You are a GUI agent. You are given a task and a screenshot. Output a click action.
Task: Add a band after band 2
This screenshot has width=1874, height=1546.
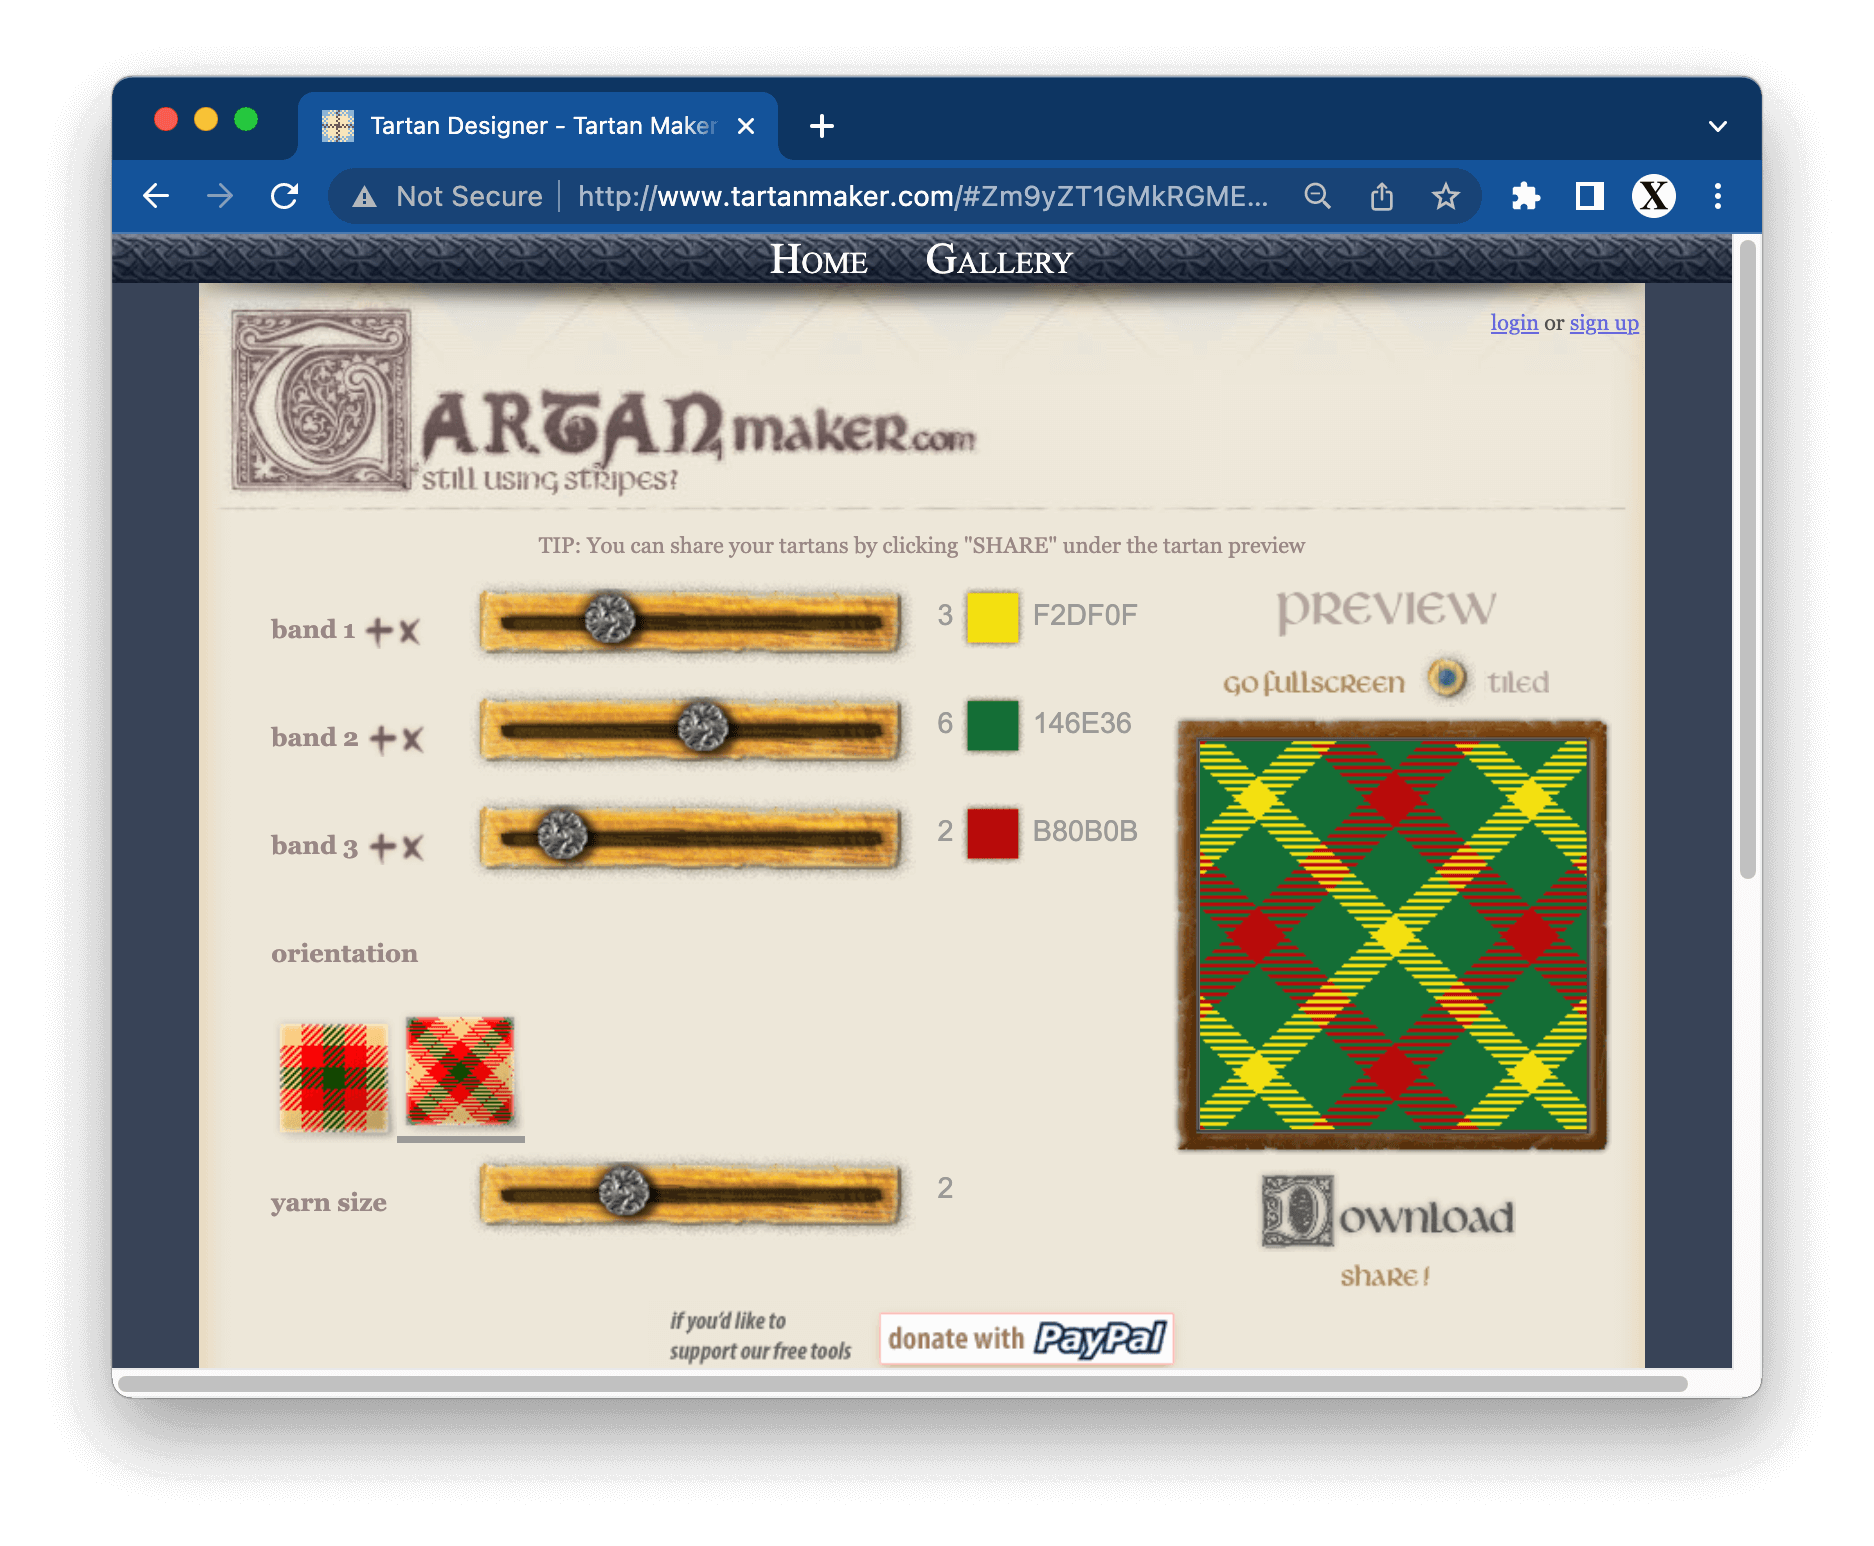click(383, 739)
